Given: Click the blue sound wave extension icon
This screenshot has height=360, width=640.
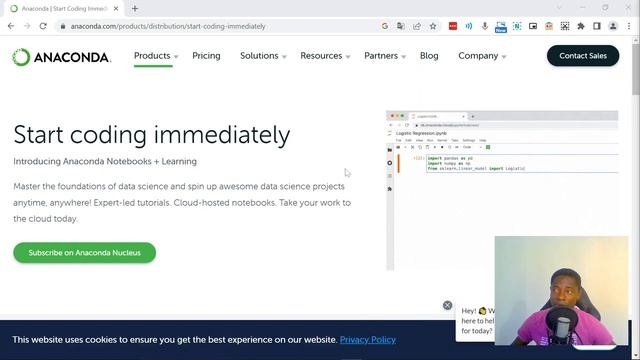Looking at the screenshot, I should coord(469,26).
